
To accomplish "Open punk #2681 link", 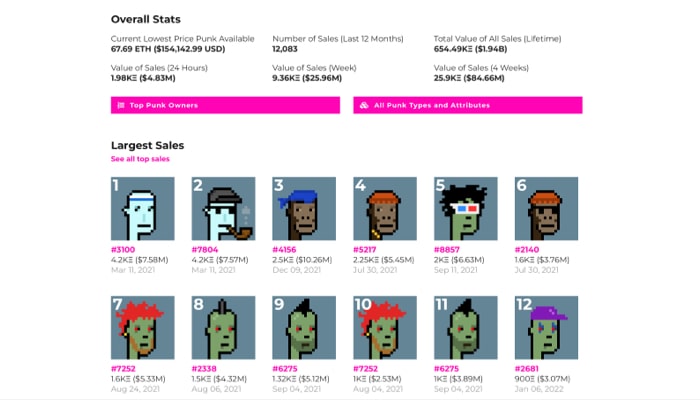I will click(527, 369).
